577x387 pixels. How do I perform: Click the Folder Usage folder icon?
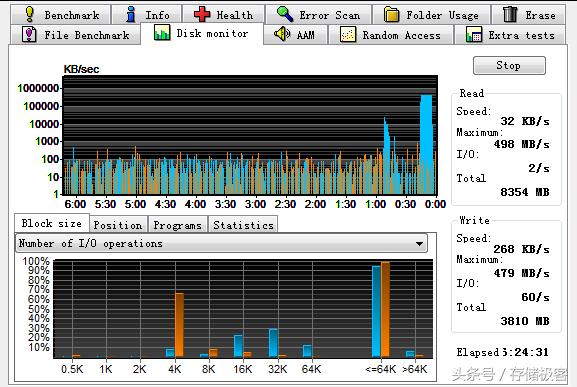(392, 15)
